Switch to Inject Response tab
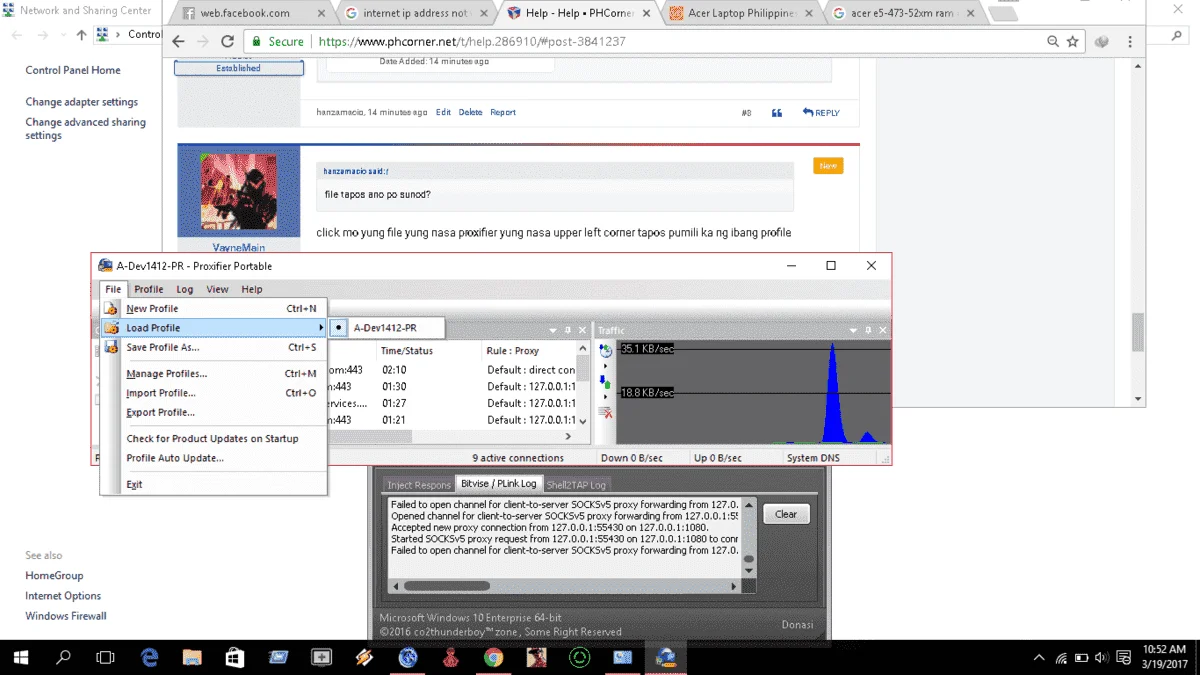The image size is (1200, 675). coord(419,485)
